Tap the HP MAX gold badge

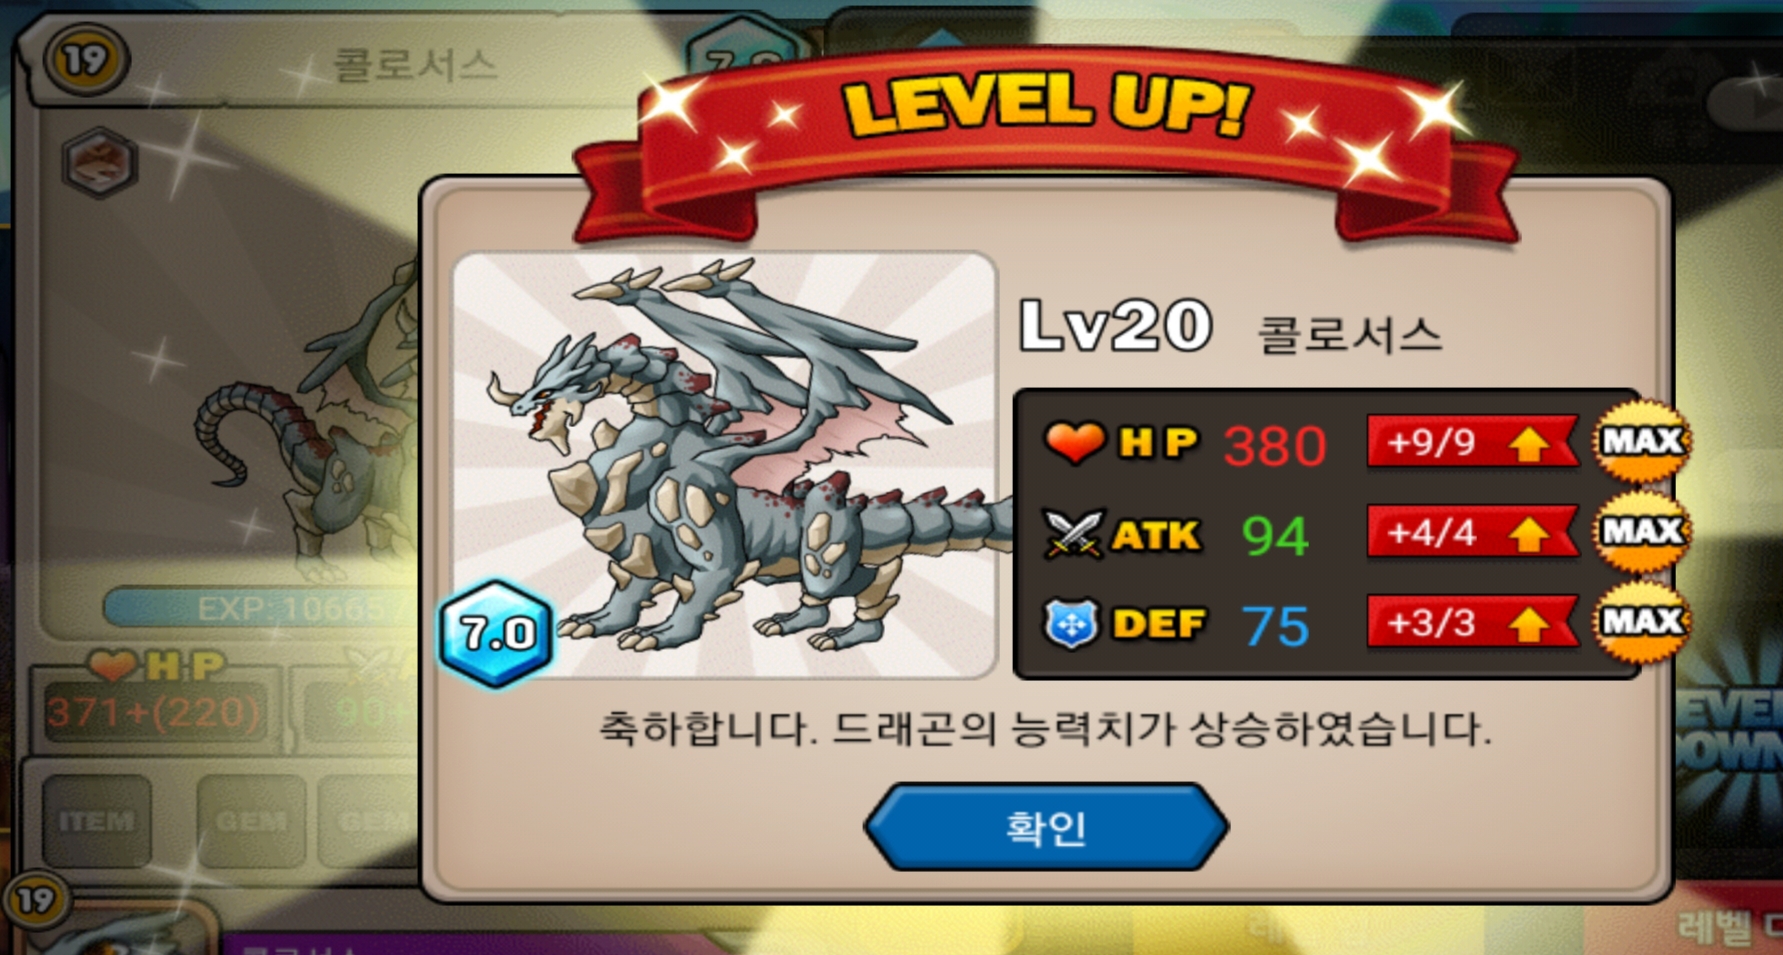click(1641, 441)
